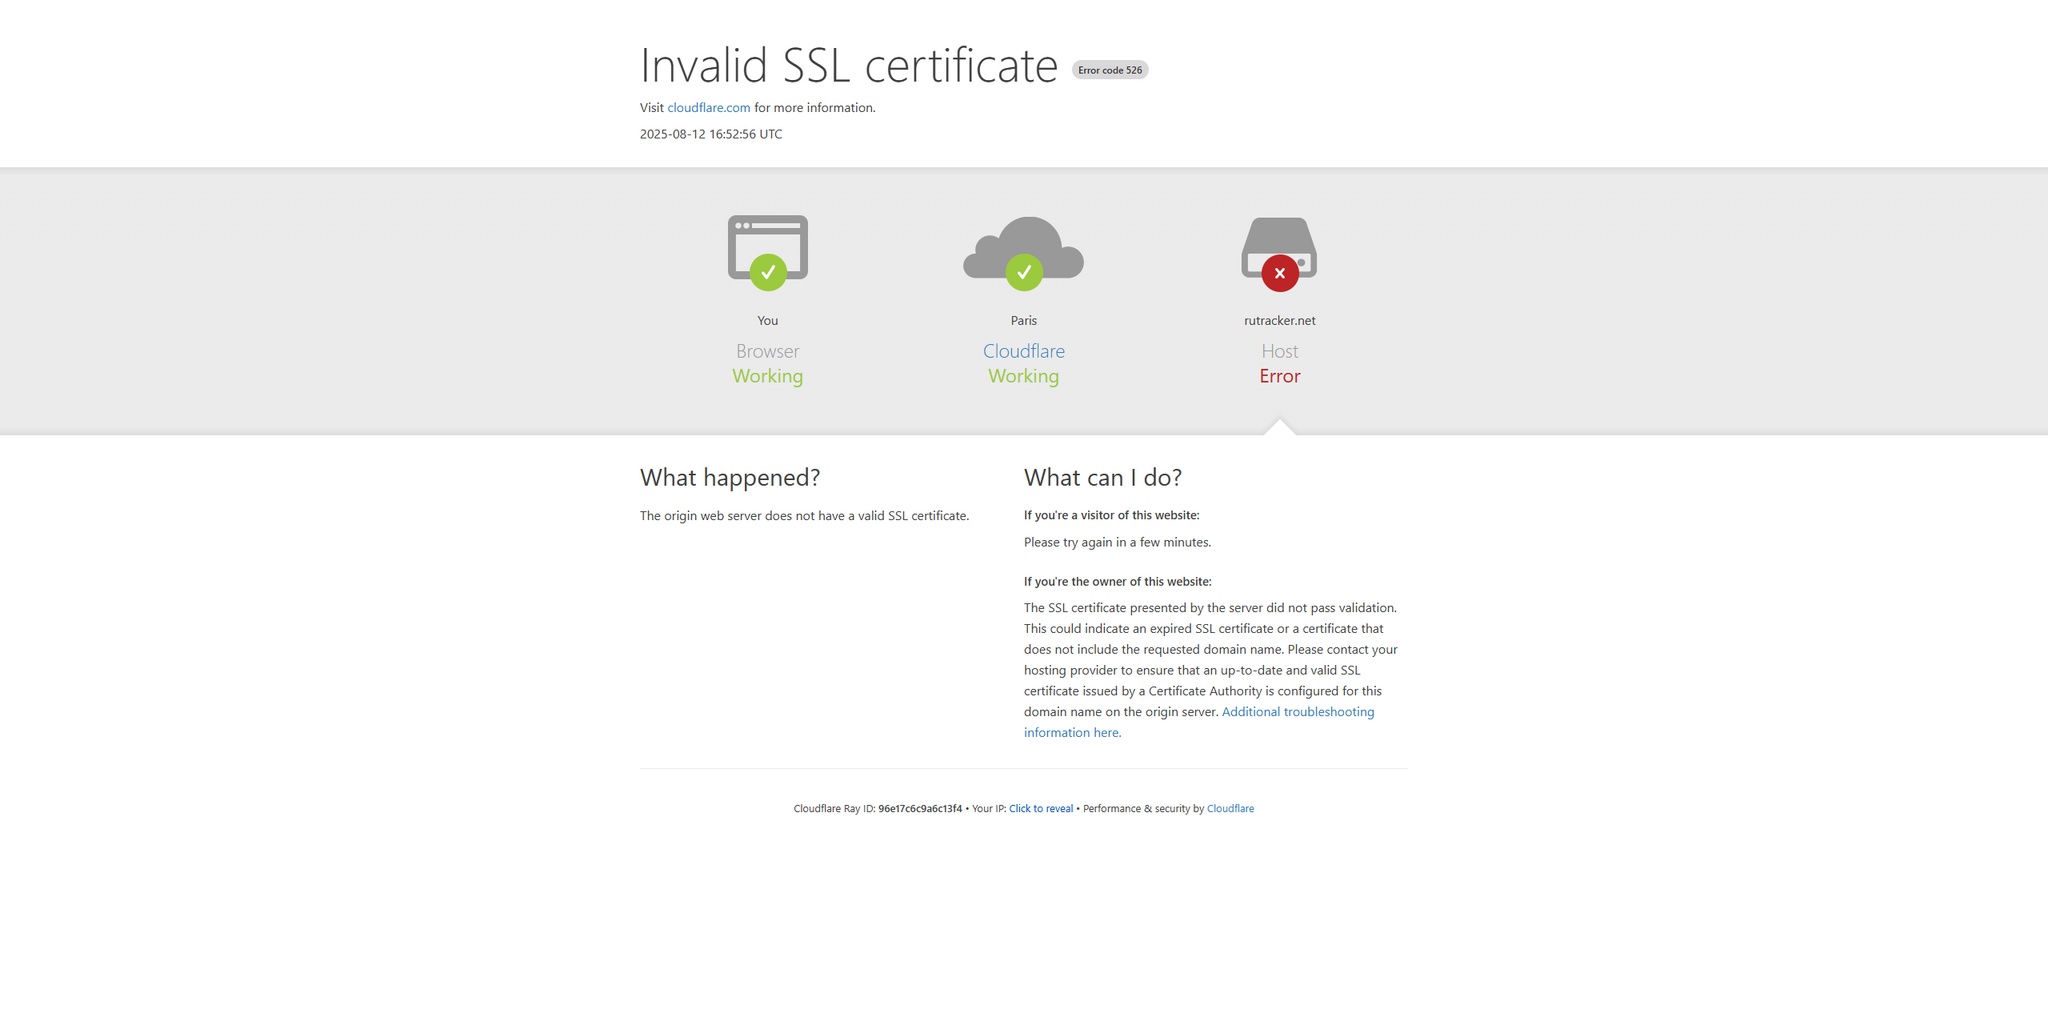Click the green checkmark on the cloud icon

(x=1023, y=272)
